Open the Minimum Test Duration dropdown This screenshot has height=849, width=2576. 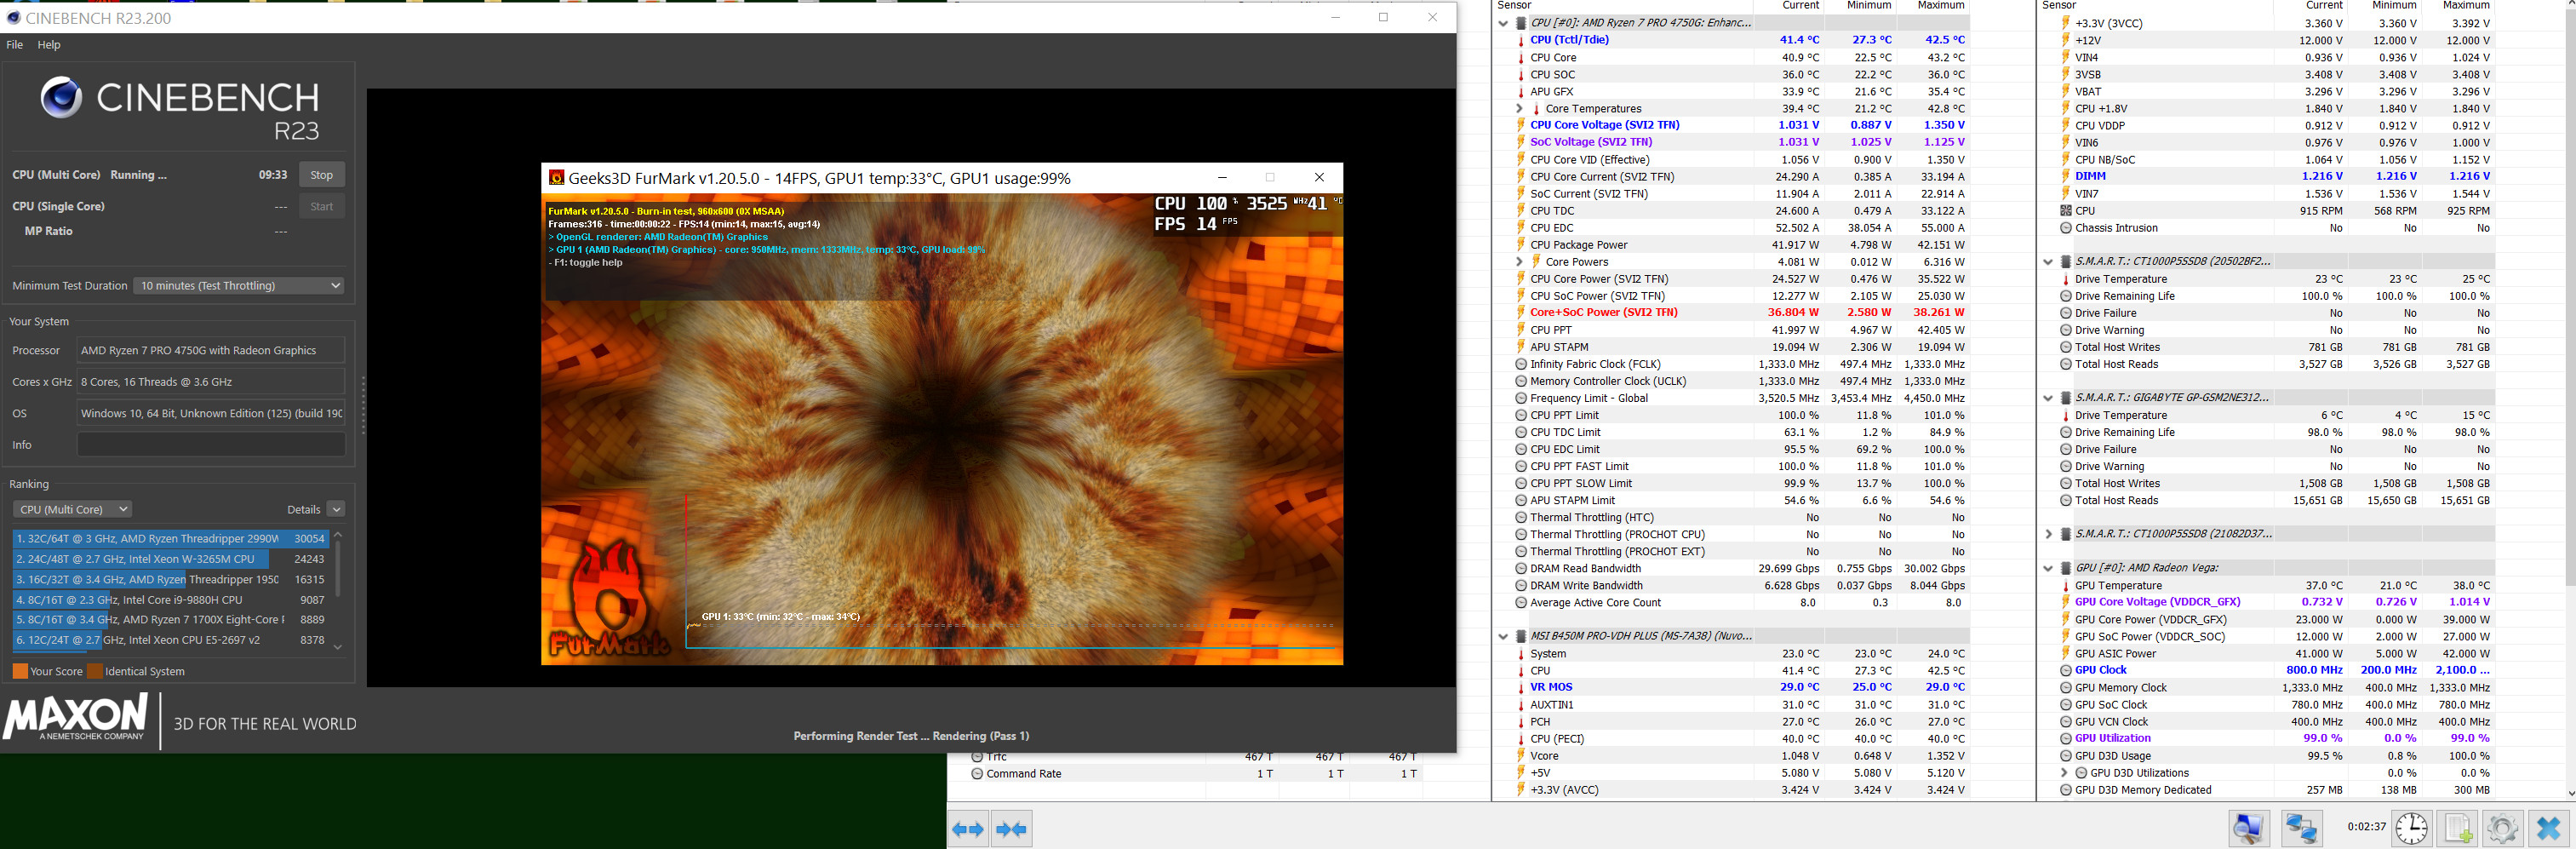[239, 286]
